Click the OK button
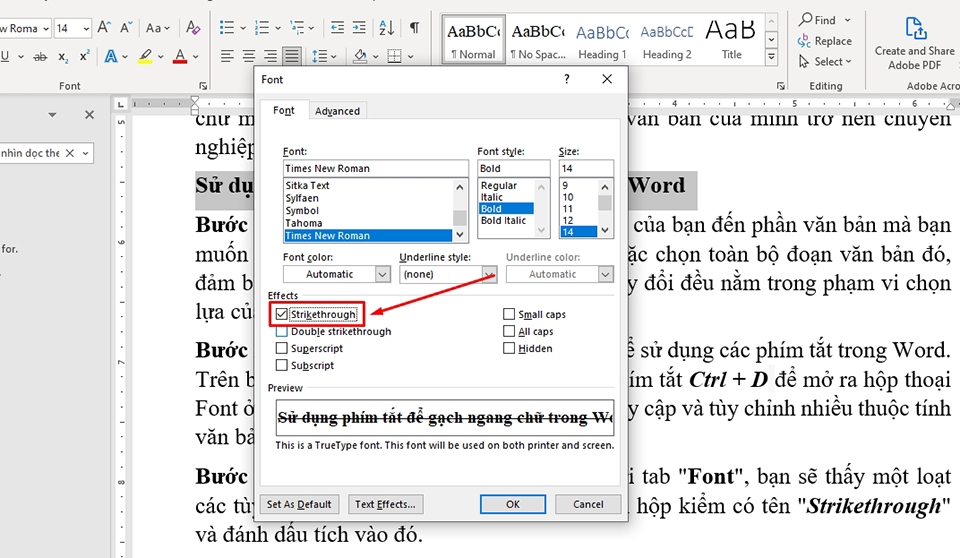Viewport: 960px width, 558px height. click(x=513, y=504)
